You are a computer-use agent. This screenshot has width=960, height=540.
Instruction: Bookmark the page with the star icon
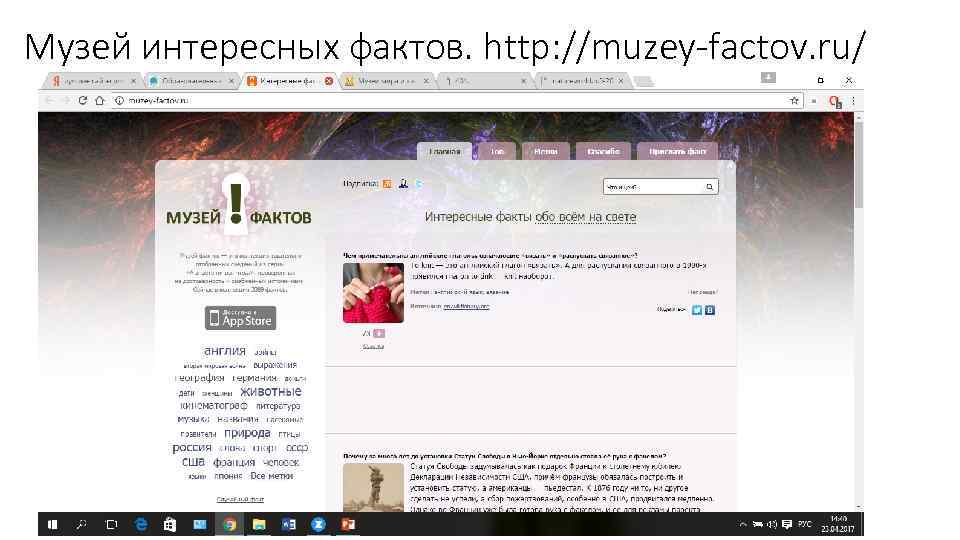click(x=794, y=100)
